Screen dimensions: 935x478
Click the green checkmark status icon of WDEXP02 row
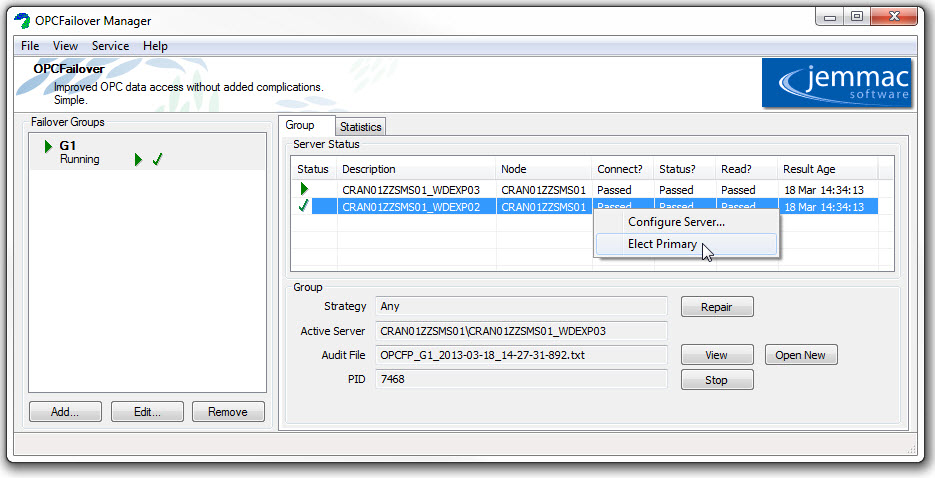coord(304,206)
